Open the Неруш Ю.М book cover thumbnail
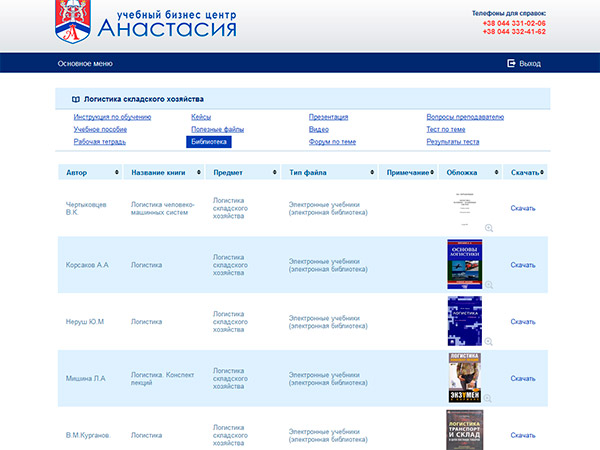 pos(464,321)
